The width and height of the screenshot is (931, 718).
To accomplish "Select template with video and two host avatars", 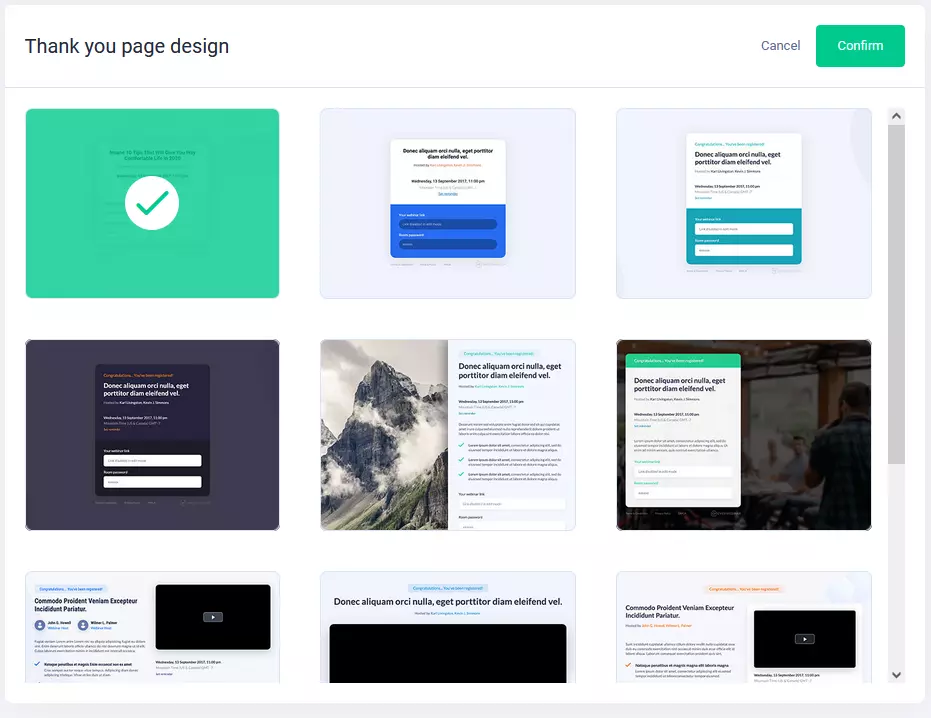I will (x=152, y=627).
